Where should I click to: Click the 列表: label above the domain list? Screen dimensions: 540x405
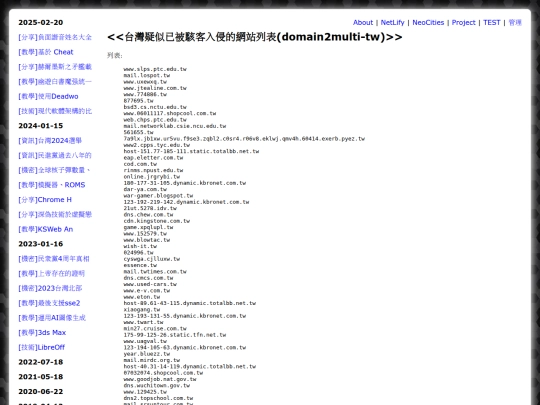coord(115,55)
